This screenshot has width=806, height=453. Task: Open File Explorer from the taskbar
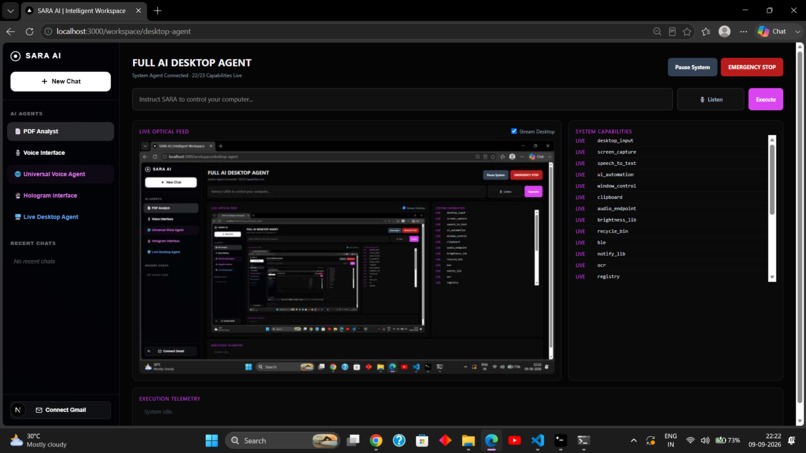[468, 441]
